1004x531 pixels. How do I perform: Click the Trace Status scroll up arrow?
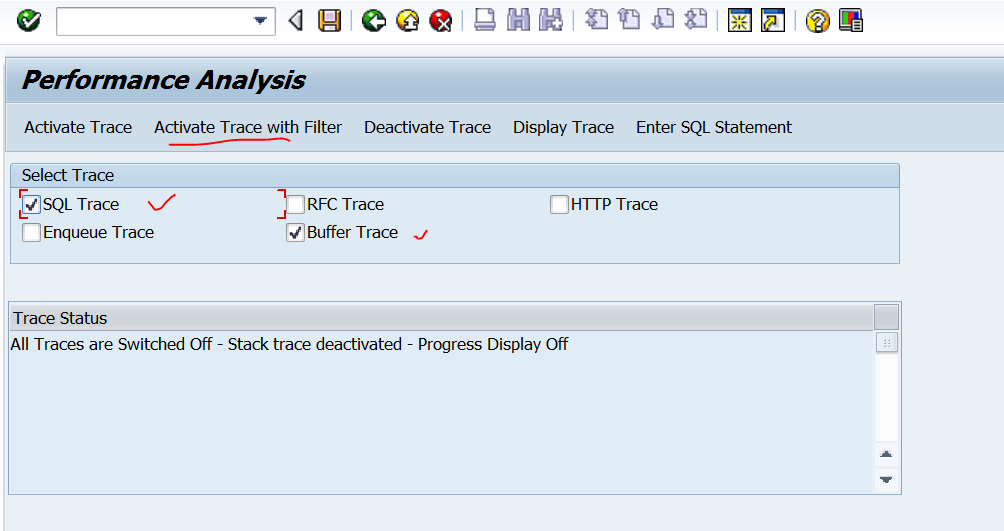point(886,454)
